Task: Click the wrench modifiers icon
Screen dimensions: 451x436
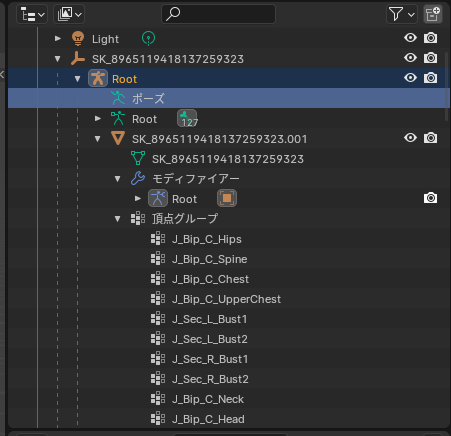Action: pos(138,178)
